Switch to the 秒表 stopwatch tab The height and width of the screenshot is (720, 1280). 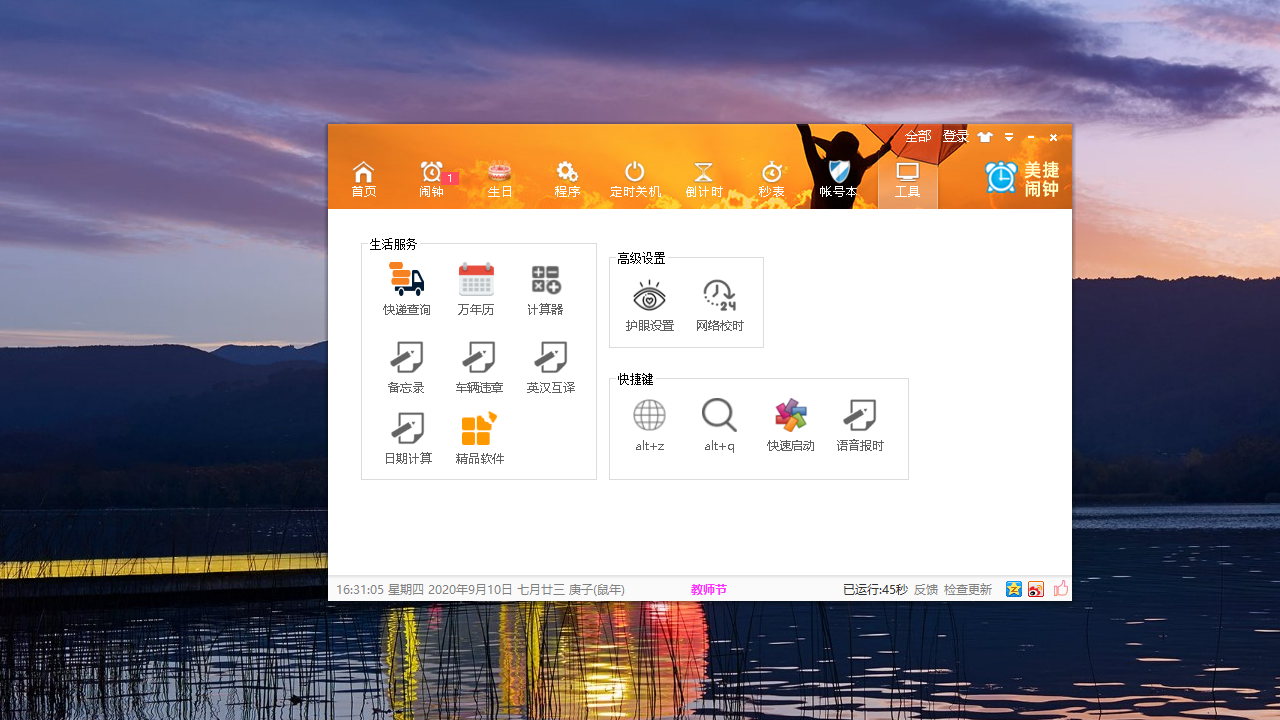(x=771, y=180)
